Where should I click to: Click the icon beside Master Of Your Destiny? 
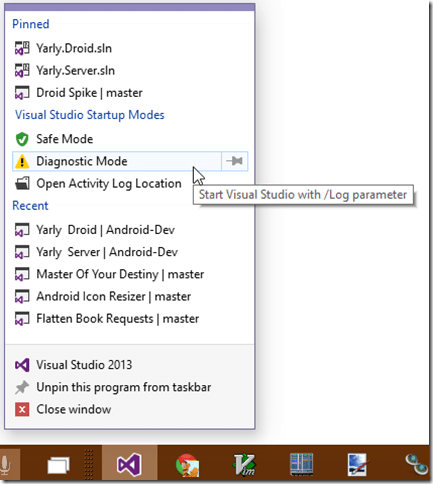pos(22,274)
